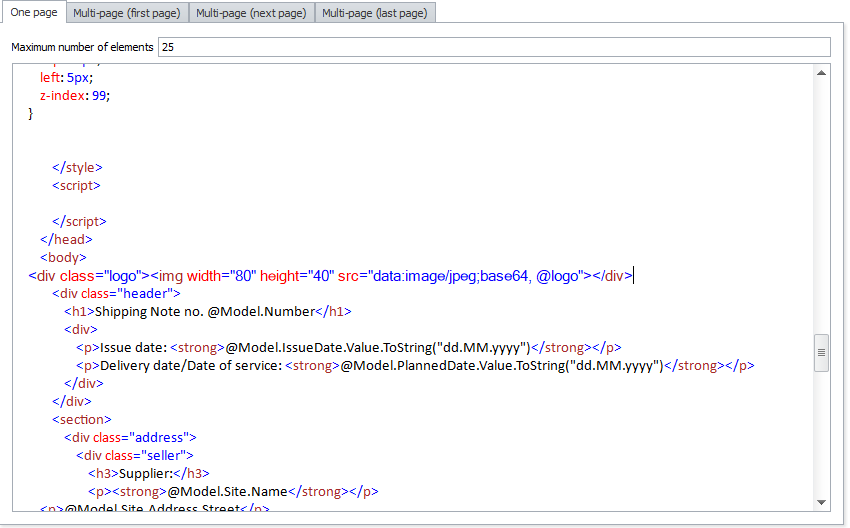850x528 pixels.
Task: Click the <body> line
Action: pyautogui.click(x=63, y=257)
